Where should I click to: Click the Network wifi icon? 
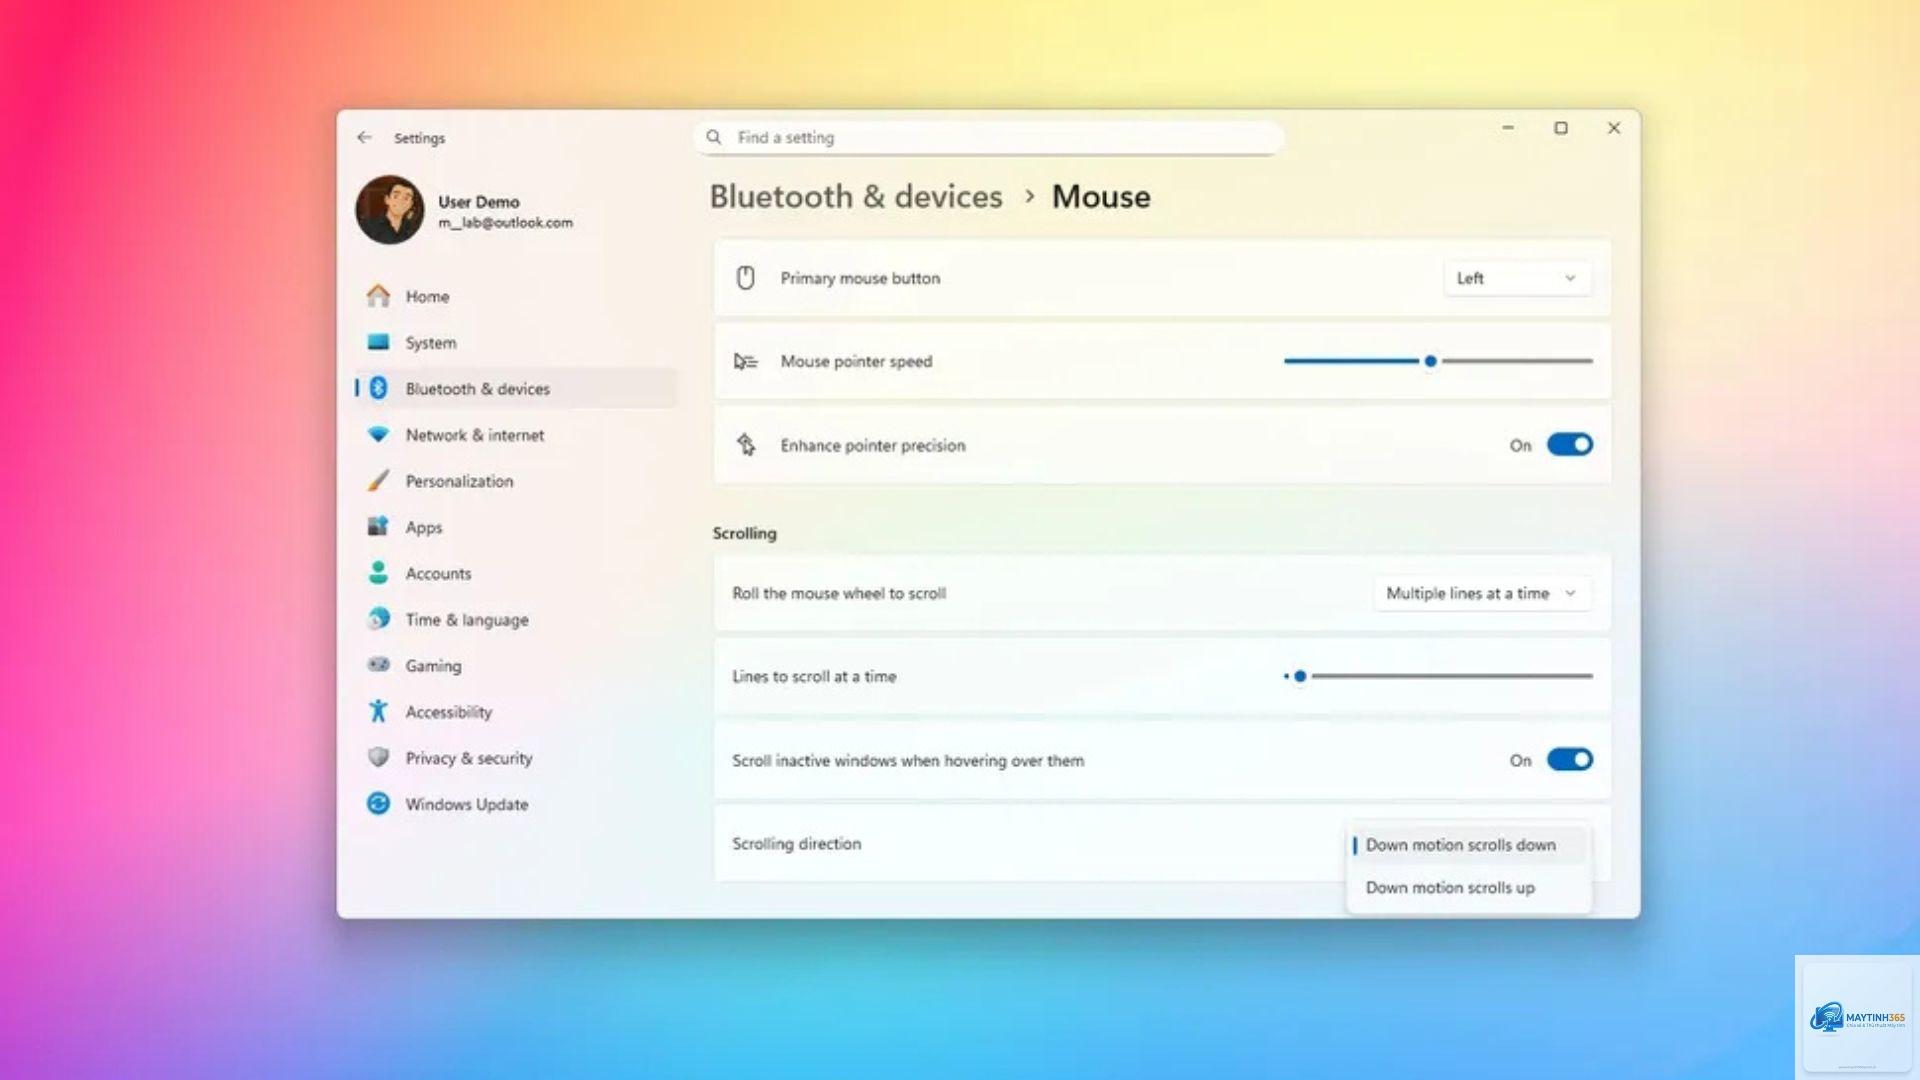[x=378, y=435]
